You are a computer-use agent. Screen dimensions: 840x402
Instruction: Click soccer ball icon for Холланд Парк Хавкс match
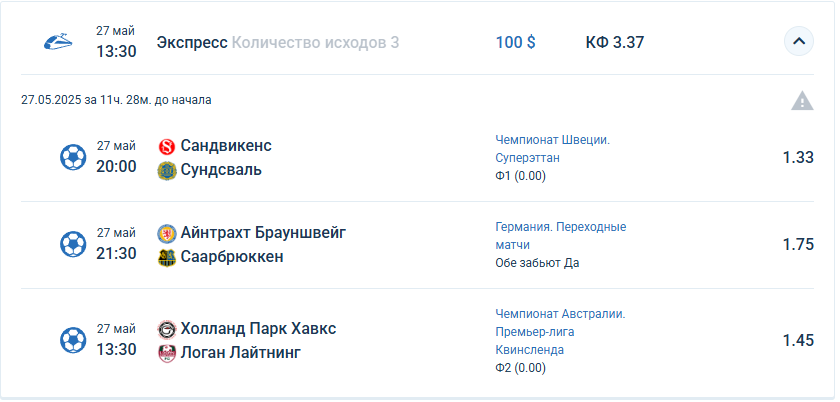tap(73, 340)
